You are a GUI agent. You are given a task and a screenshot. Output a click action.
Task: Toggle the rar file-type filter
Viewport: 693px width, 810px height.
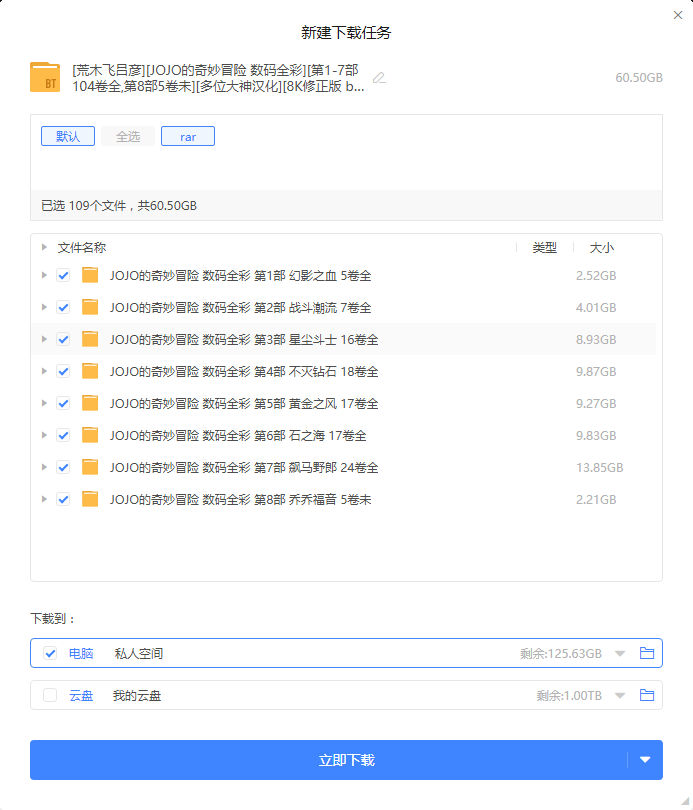click(x=188, y=136)
